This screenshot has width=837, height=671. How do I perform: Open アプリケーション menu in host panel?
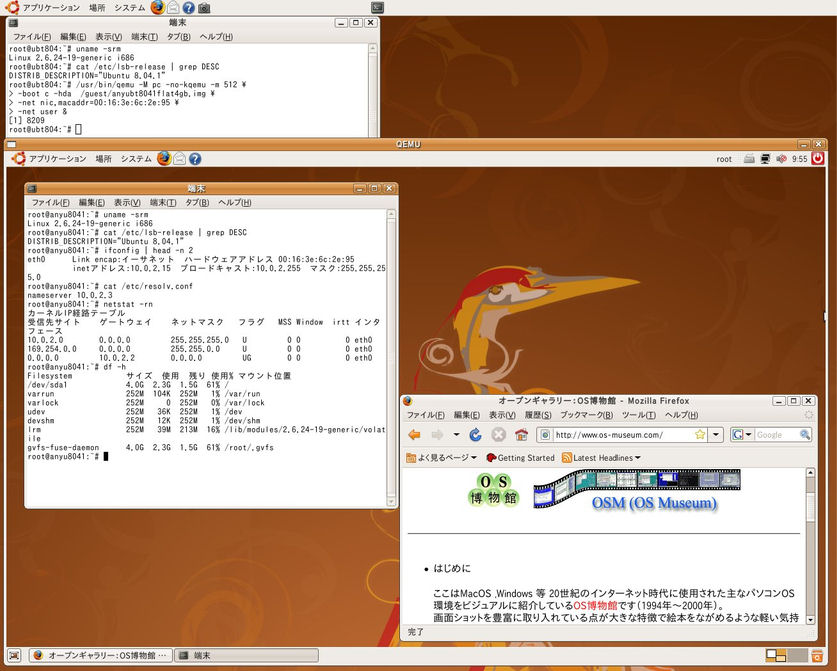(51, 8)
